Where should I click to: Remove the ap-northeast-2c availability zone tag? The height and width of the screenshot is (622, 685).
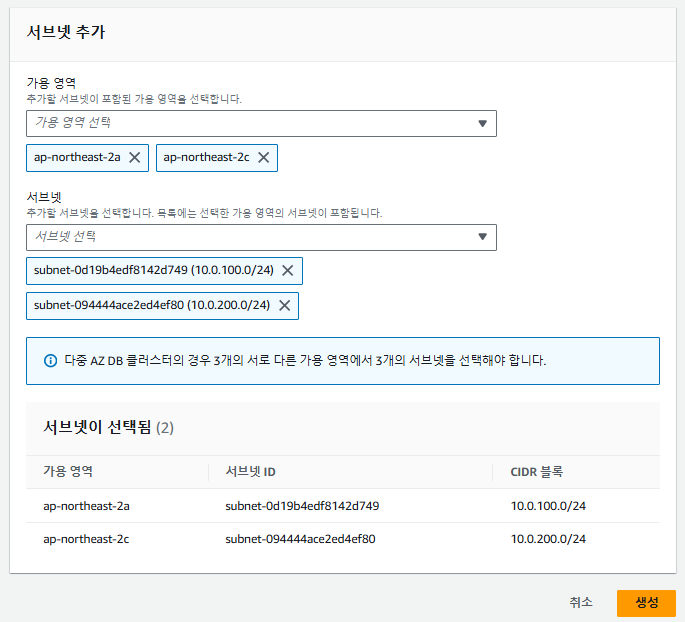(x=263, y=158)
